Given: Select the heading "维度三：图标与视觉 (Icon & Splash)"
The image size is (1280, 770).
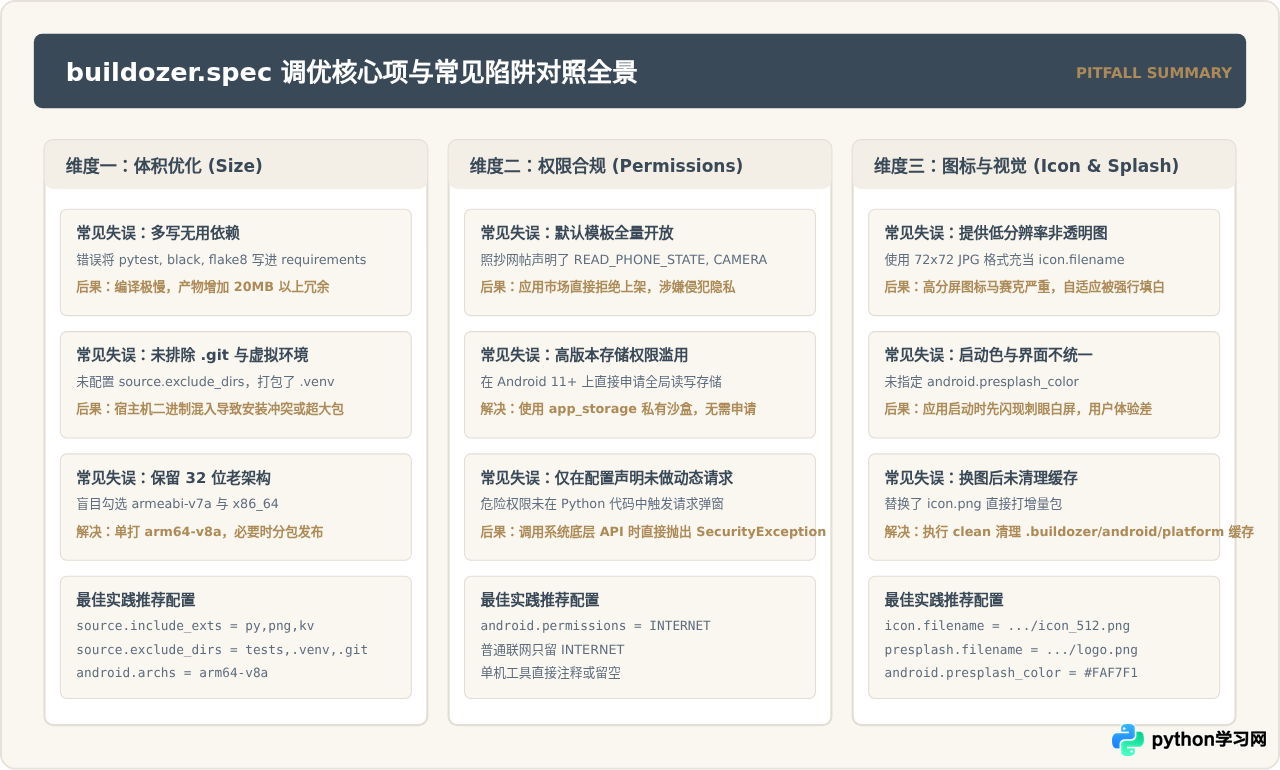Looking at the screenshot, I should coord(1026,166).
